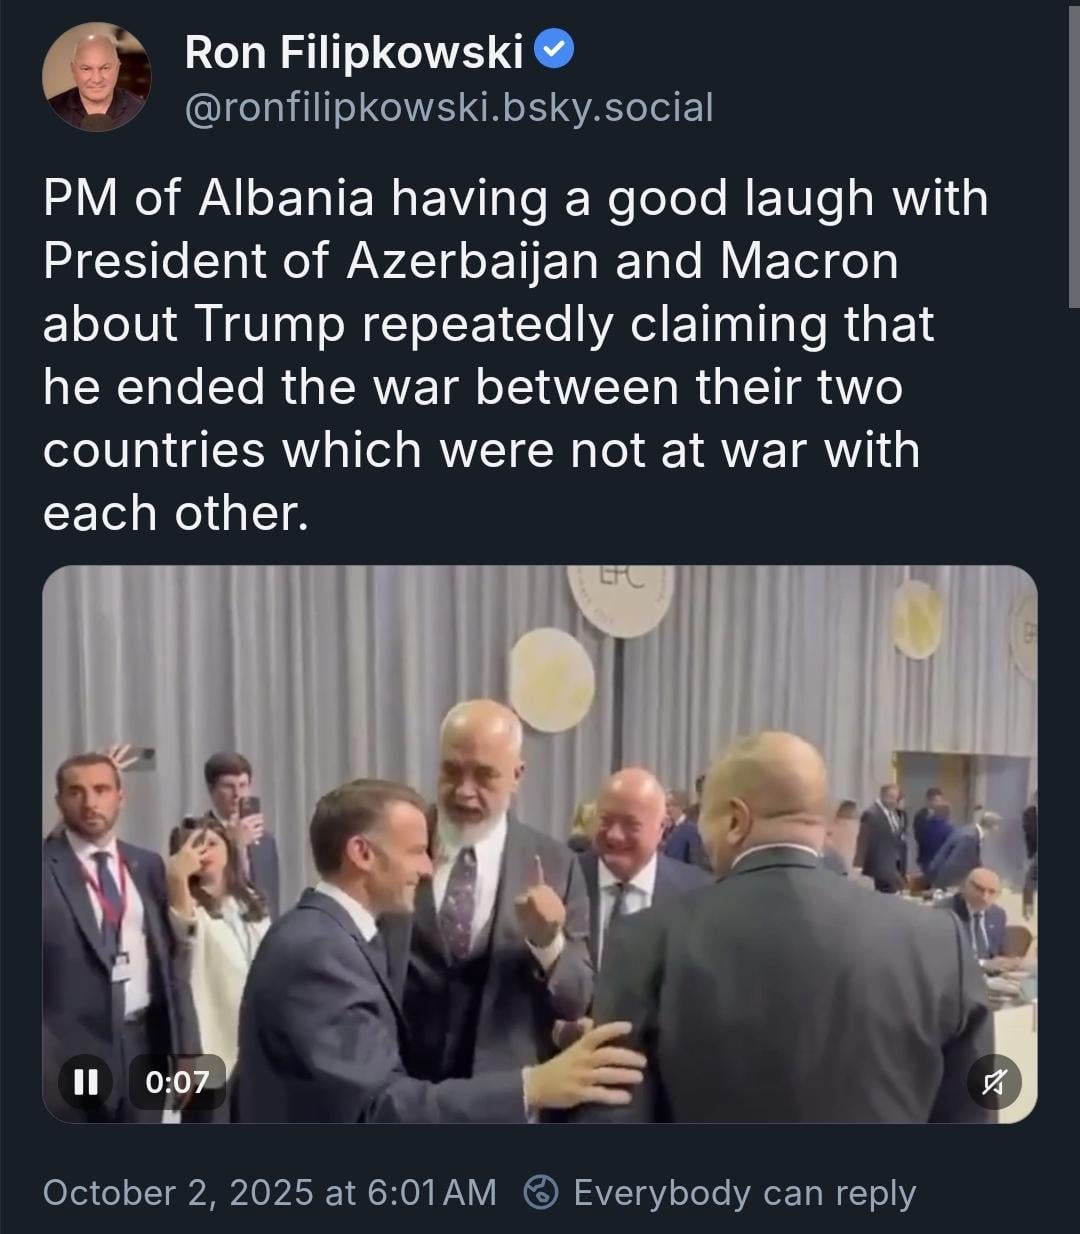Click the October 2, 2025 timestamp
The width and height of the screenshot is (1080, 1234).
pyautogui.click(x=270, y=1192)
